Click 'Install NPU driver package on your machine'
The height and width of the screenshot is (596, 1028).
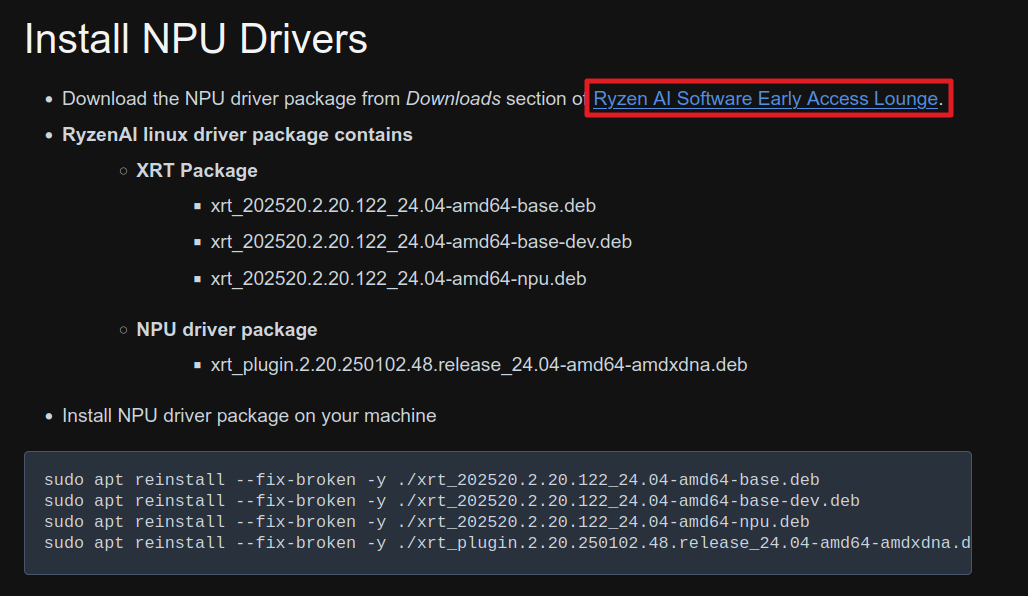(x=249, y=415)
